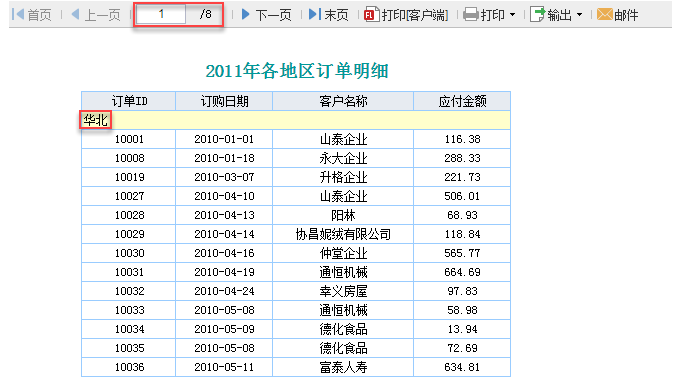Click the current page number field

[161, 15]
